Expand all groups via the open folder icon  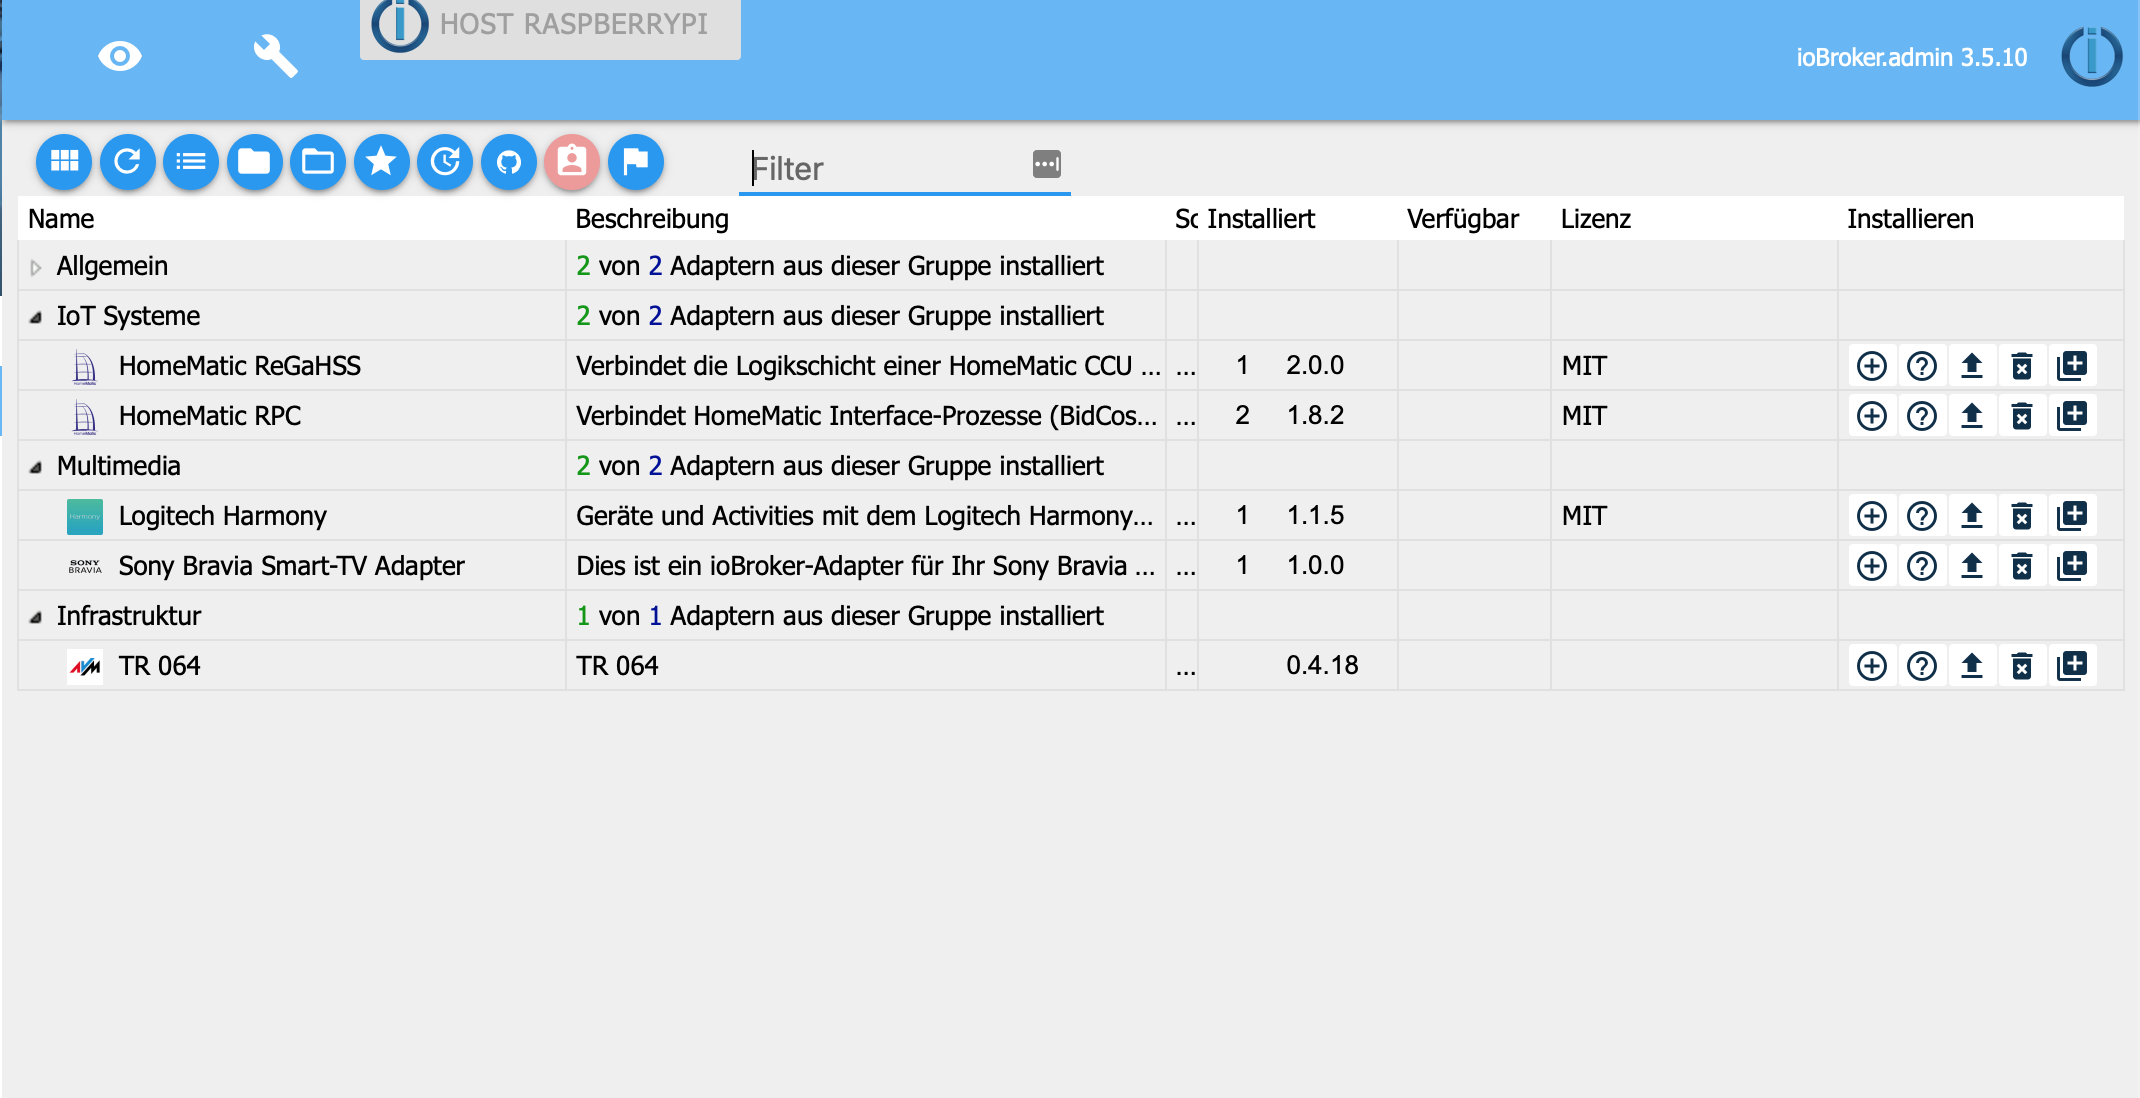click(318, 161)
